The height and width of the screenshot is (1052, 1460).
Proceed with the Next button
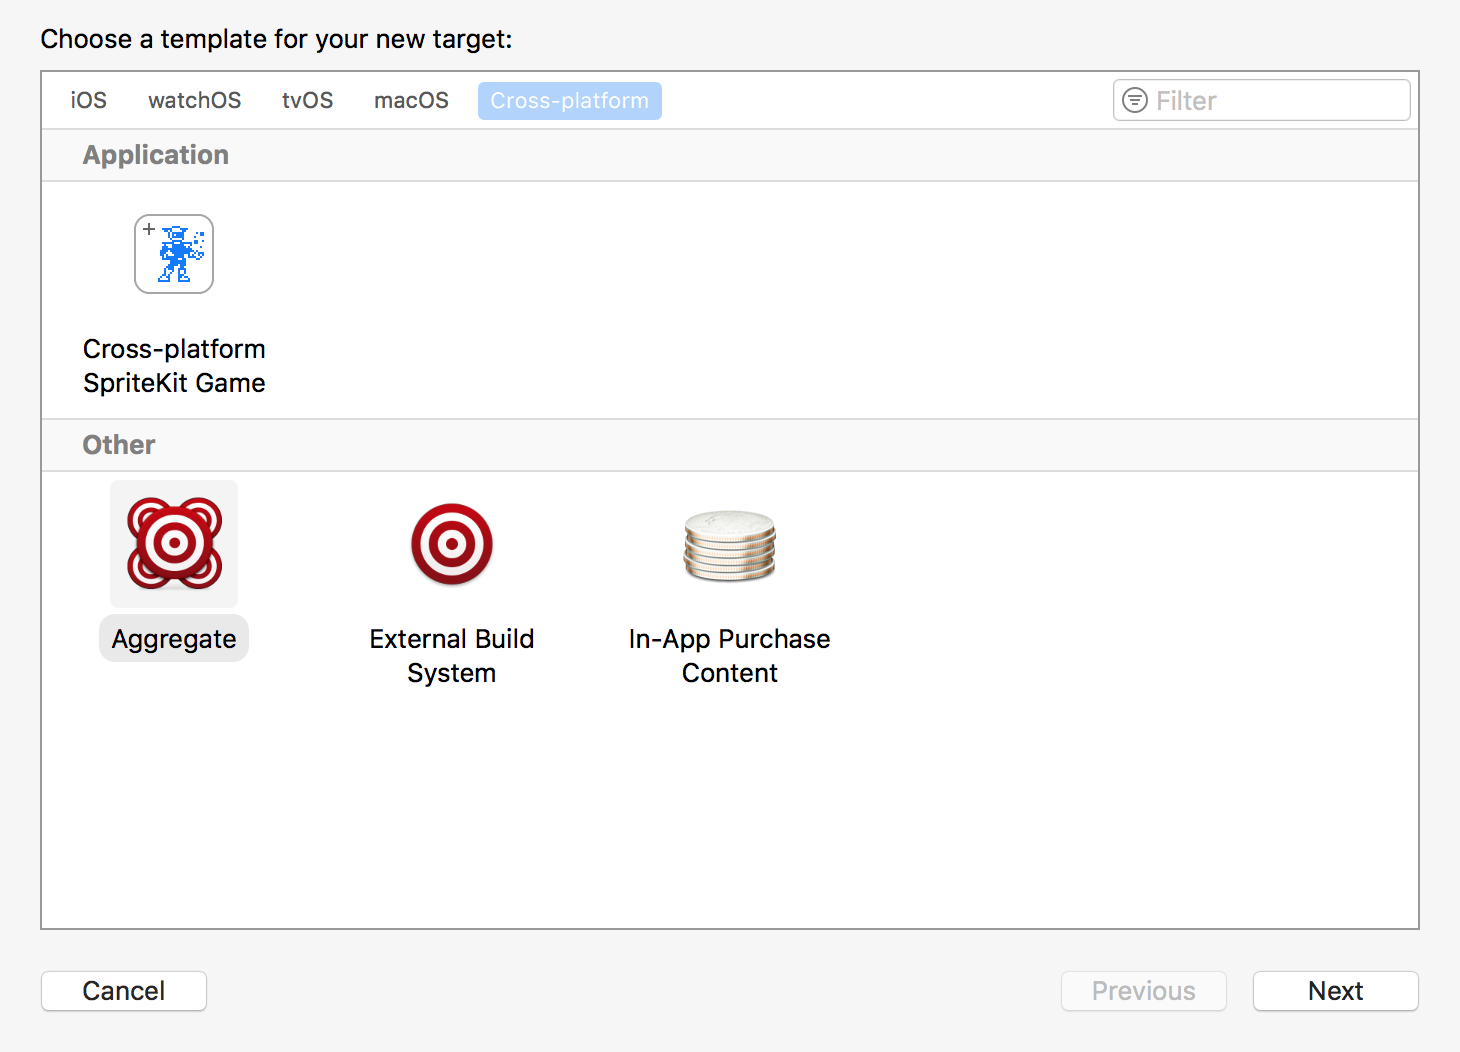point(1335,991)
